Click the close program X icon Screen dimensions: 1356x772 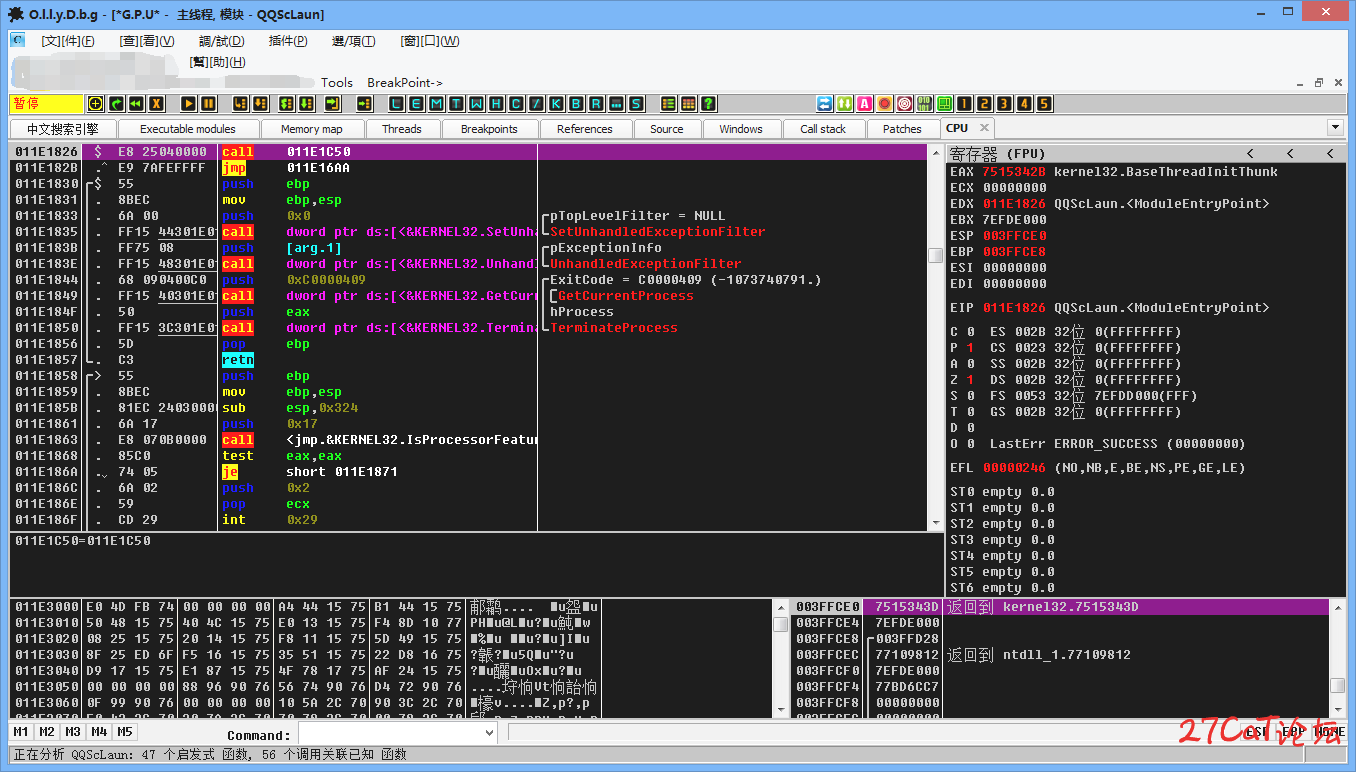[x=156, y=104]
